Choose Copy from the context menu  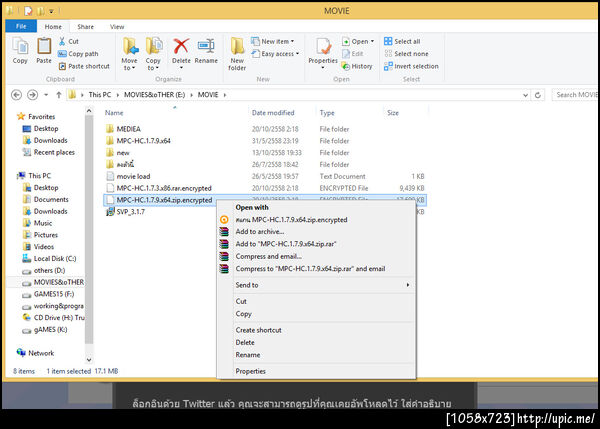pos(243,313)
